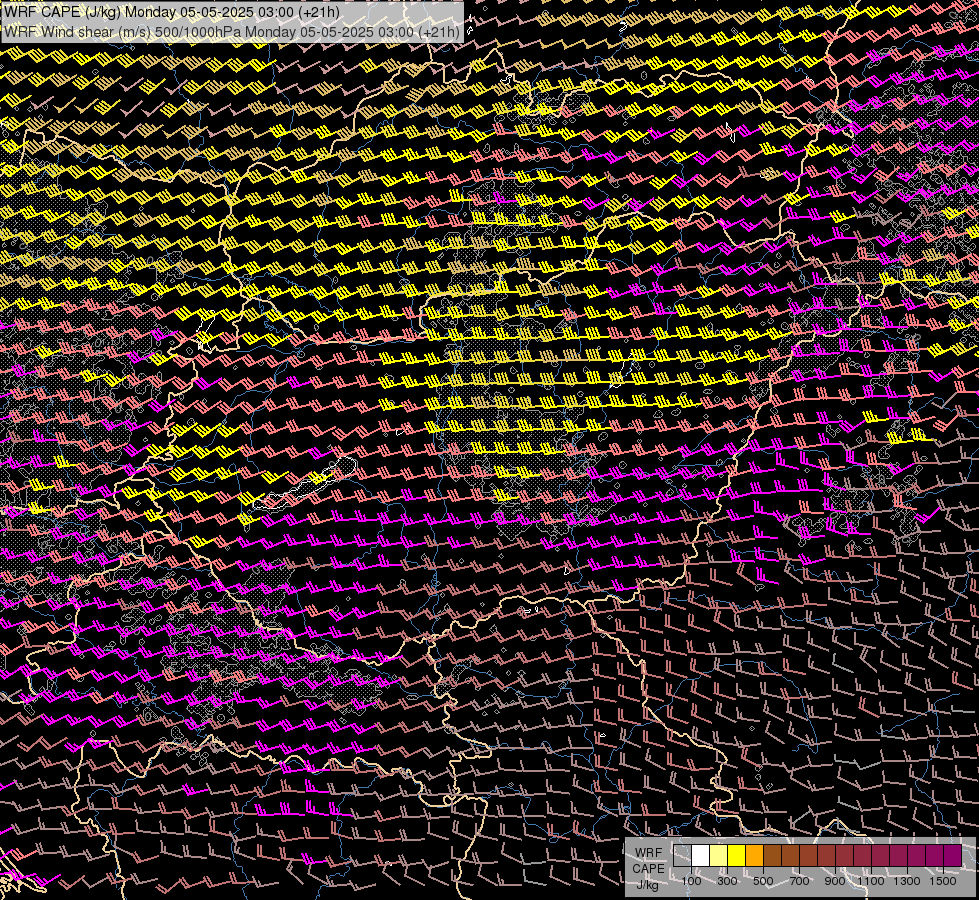Click the WRF label in the legend
Image resolution: width=979 pixels, height=900 pixels.
click(x=649, y=853)
